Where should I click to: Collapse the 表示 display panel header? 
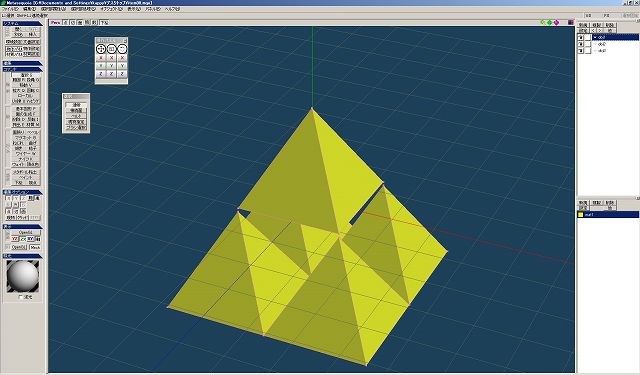coord(22,226)
